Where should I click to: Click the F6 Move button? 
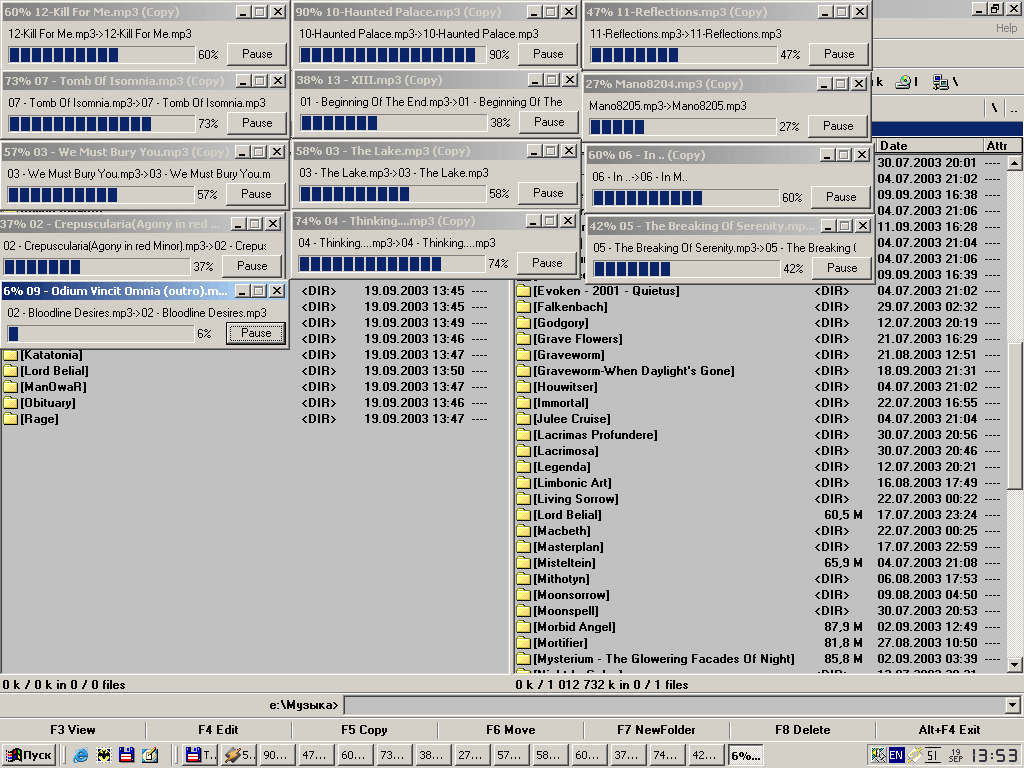[x=511, y=730]
